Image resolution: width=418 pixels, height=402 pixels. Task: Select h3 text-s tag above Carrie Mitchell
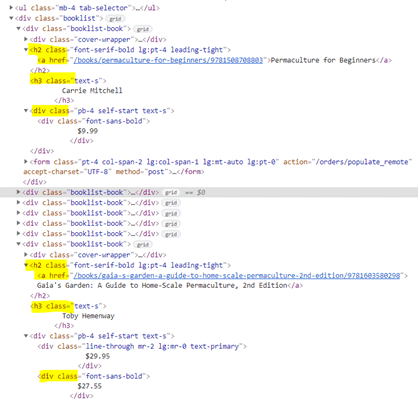pos(68,81)
